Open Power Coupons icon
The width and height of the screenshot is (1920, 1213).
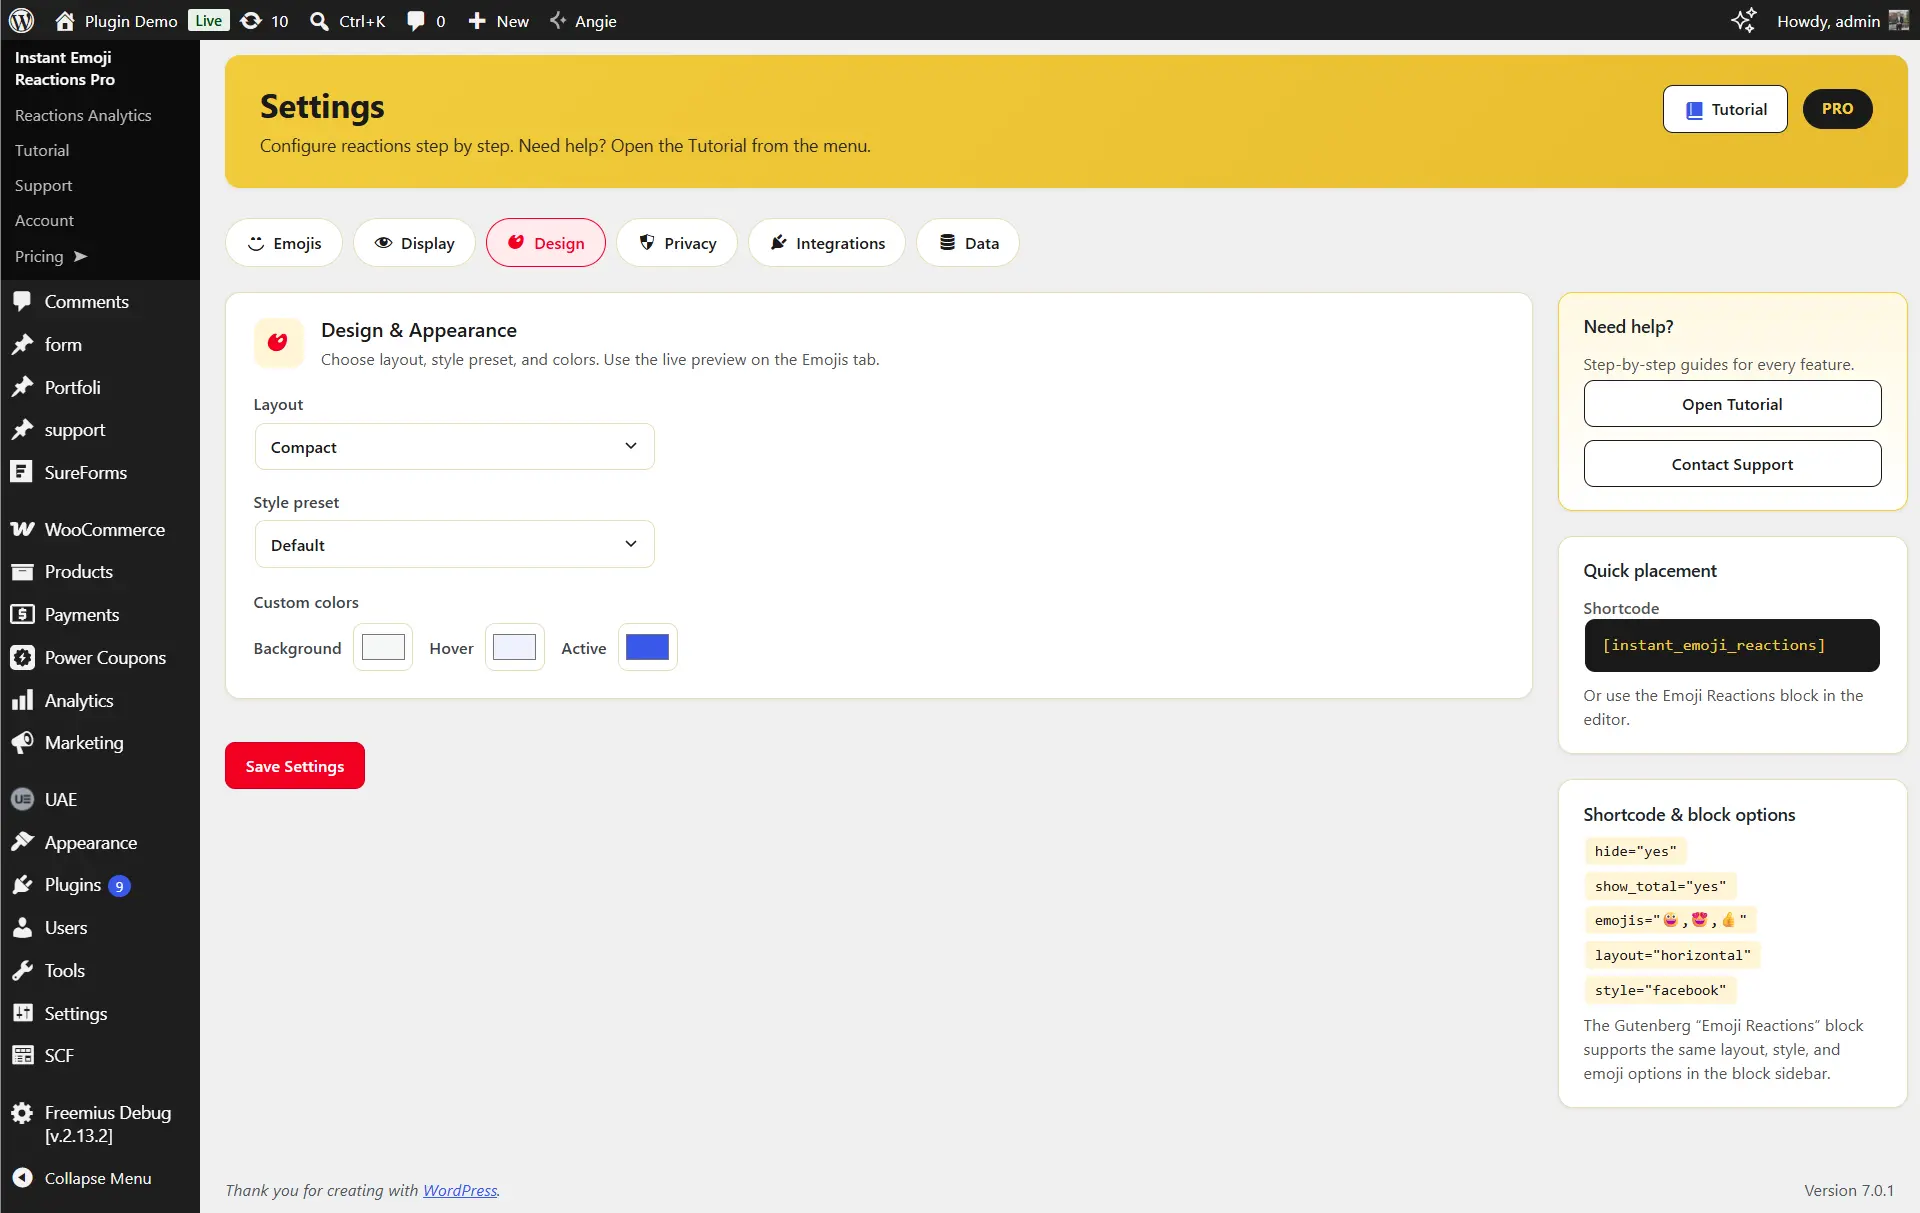click(22, 657)
